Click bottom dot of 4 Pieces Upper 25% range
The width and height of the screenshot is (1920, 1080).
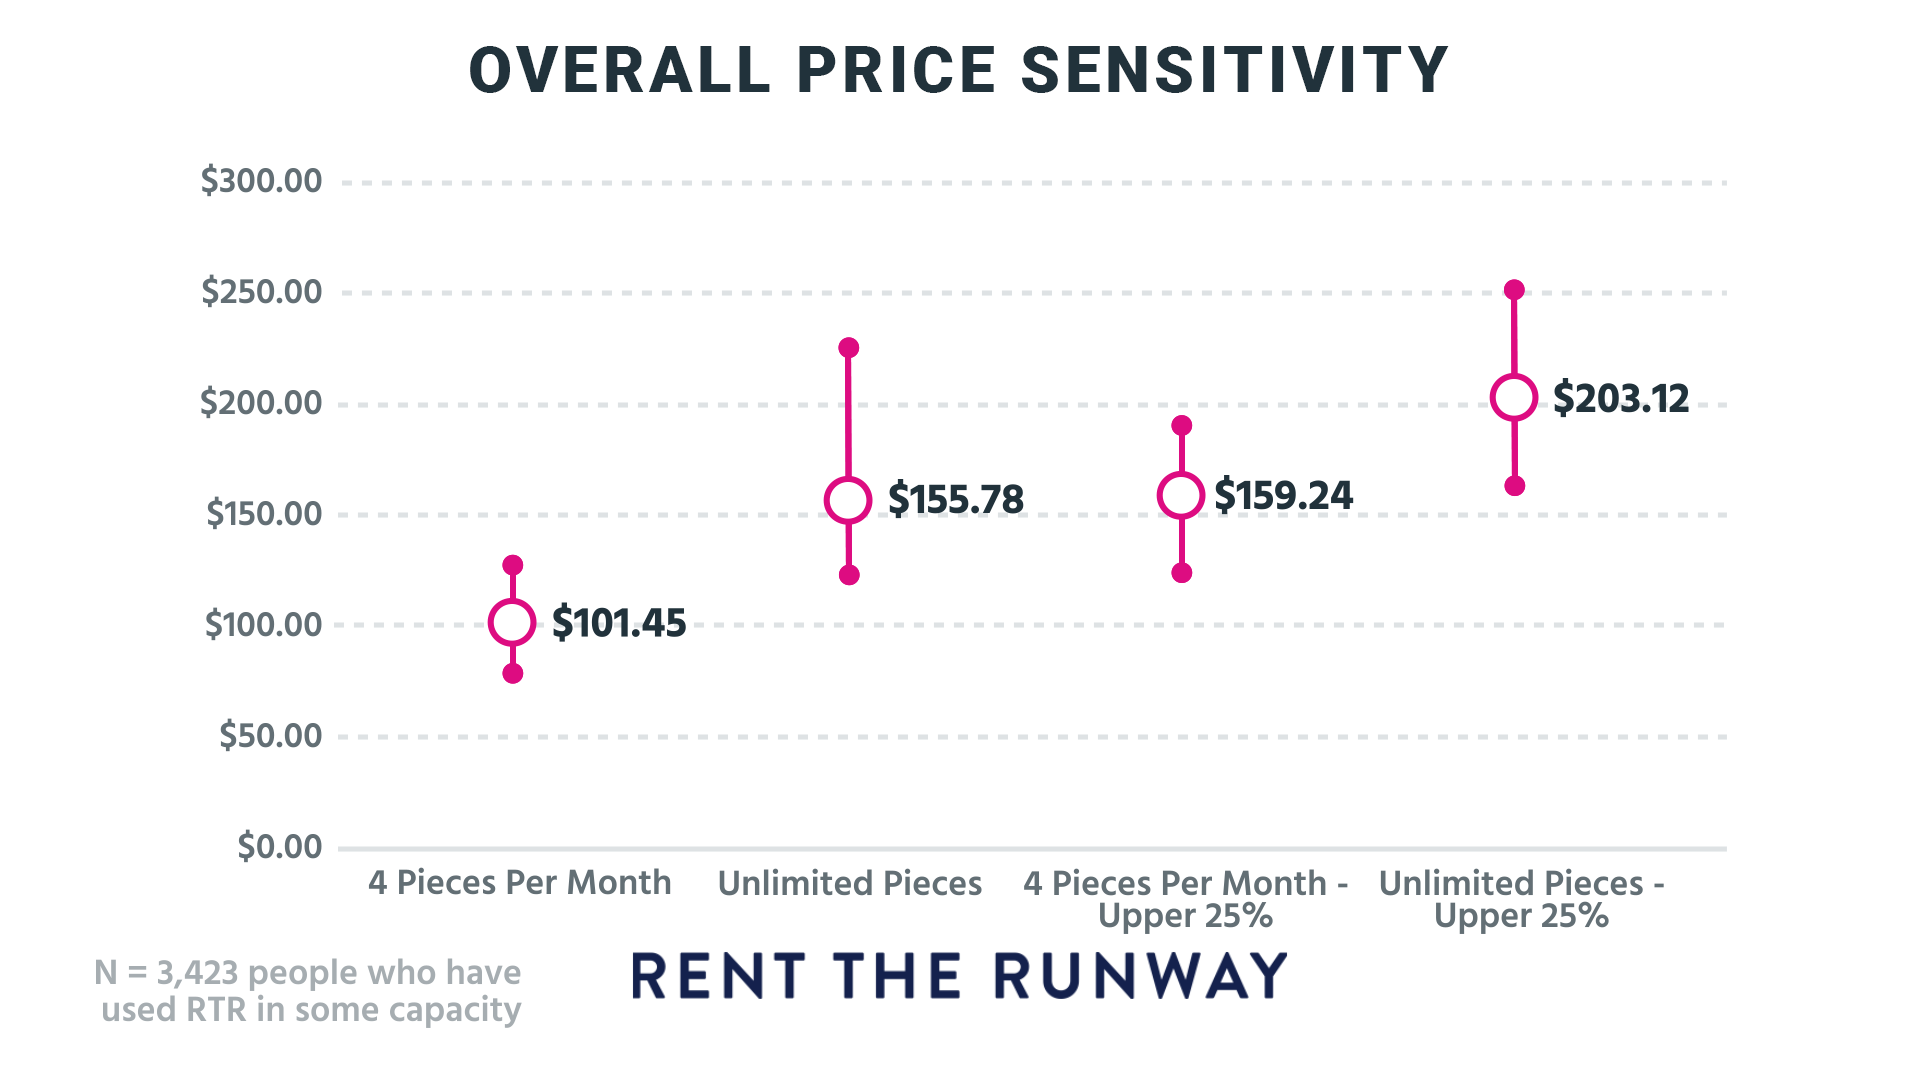click(1182, 573)
